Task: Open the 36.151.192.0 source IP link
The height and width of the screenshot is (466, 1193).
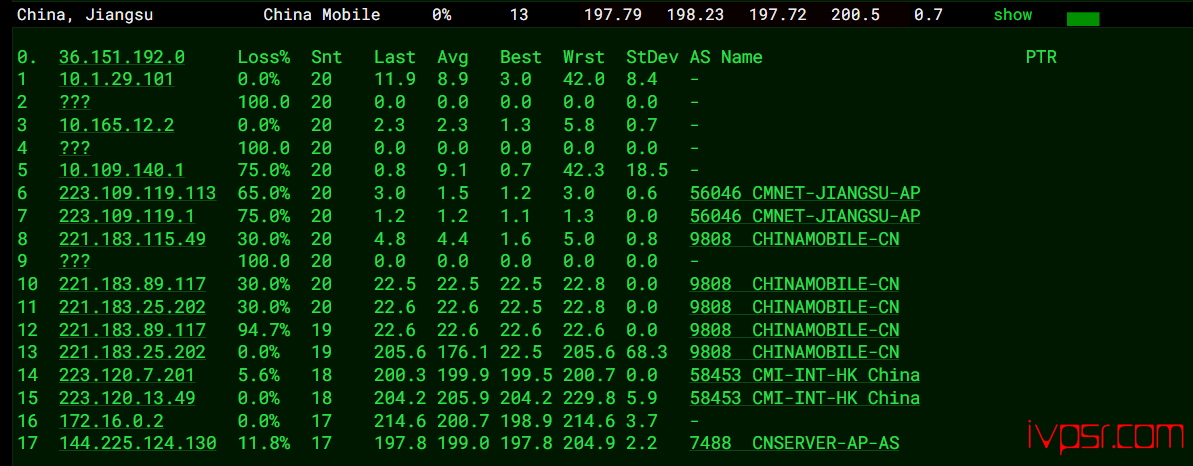Action: pos(122,57)
